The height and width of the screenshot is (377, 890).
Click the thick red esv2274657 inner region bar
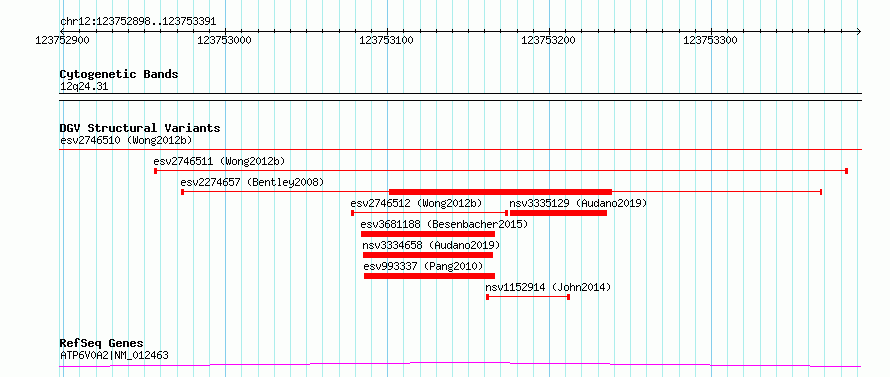tap(500, 192)
